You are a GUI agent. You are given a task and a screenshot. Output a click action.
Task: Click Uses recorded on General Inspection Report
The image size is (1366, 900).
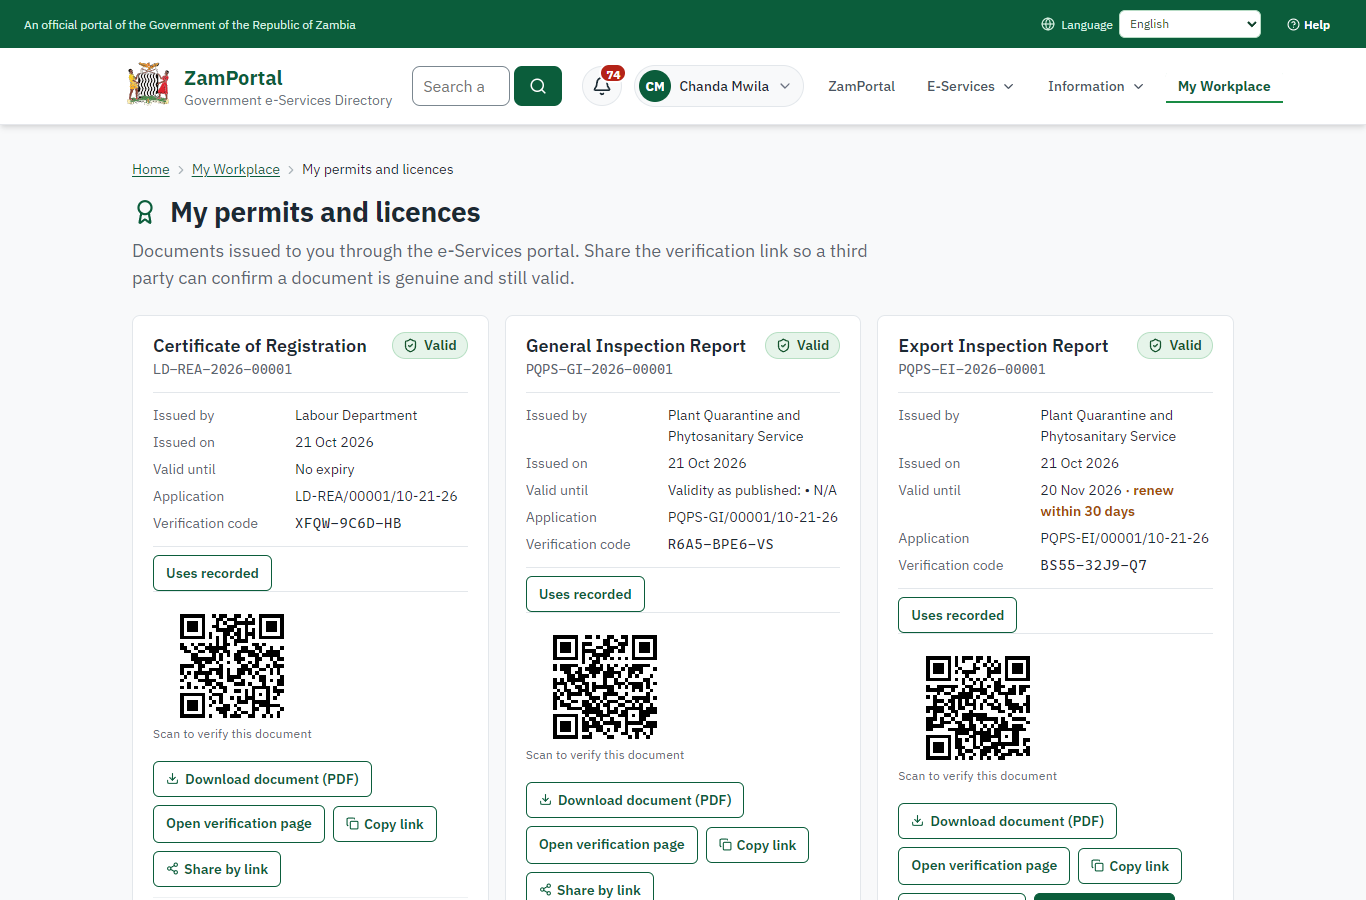coord(585,594)
